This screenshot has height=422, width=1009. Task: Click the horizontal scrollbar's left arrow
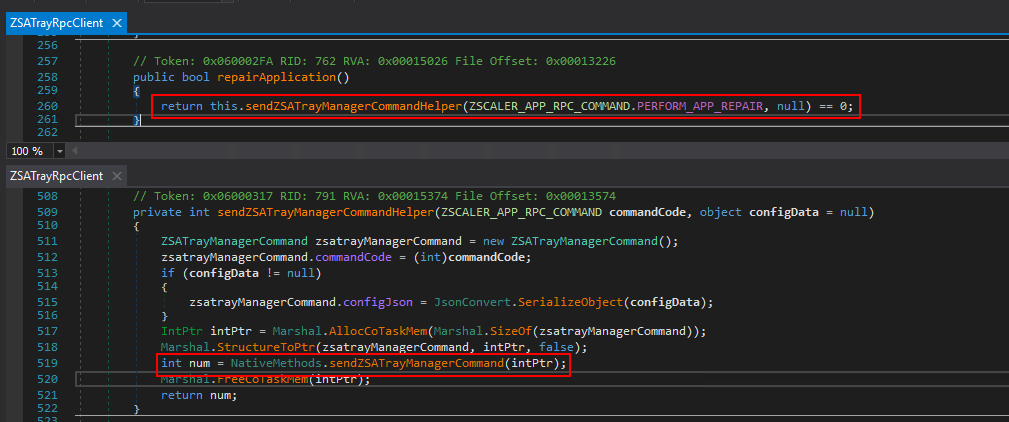tap(73, 151)
